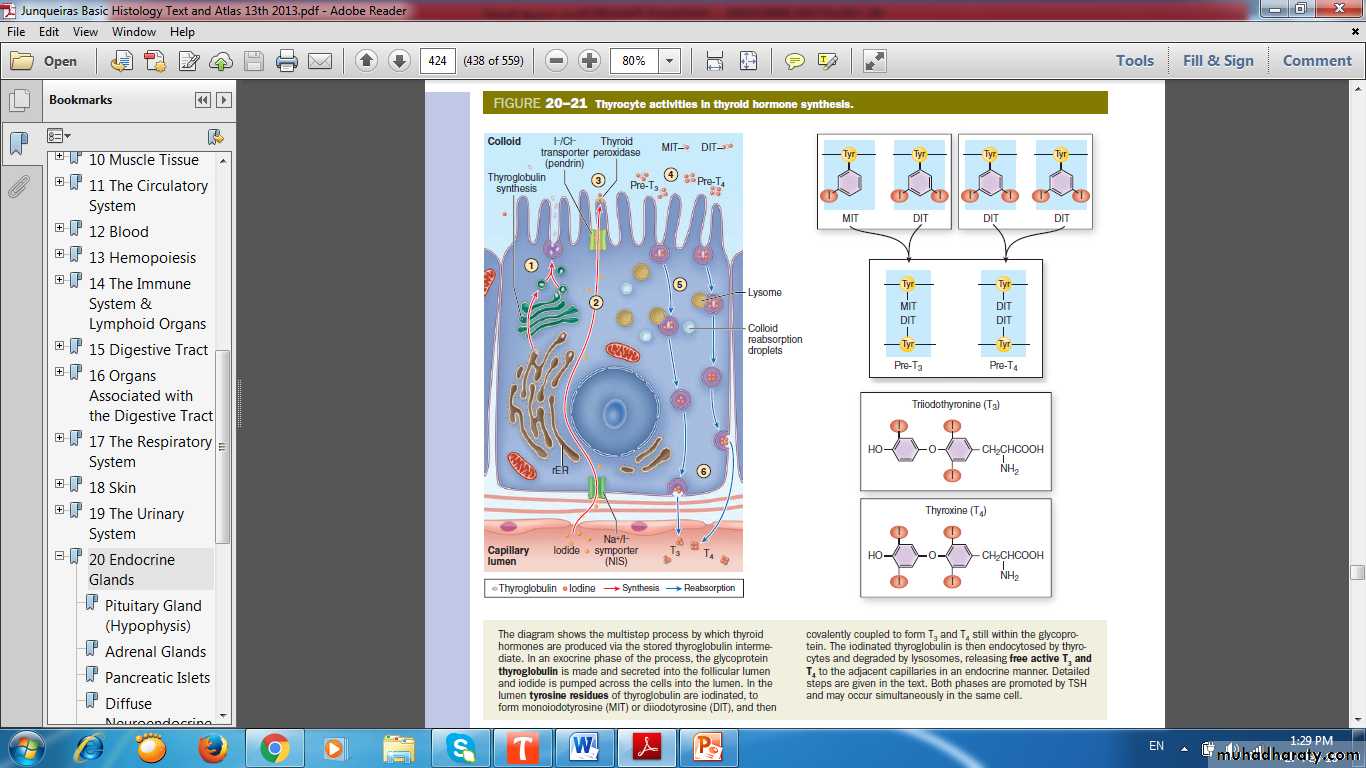1366x768 pixels.
Task: Expand the 14 The Immune System bookmark
Action: (x=60, y=280)
